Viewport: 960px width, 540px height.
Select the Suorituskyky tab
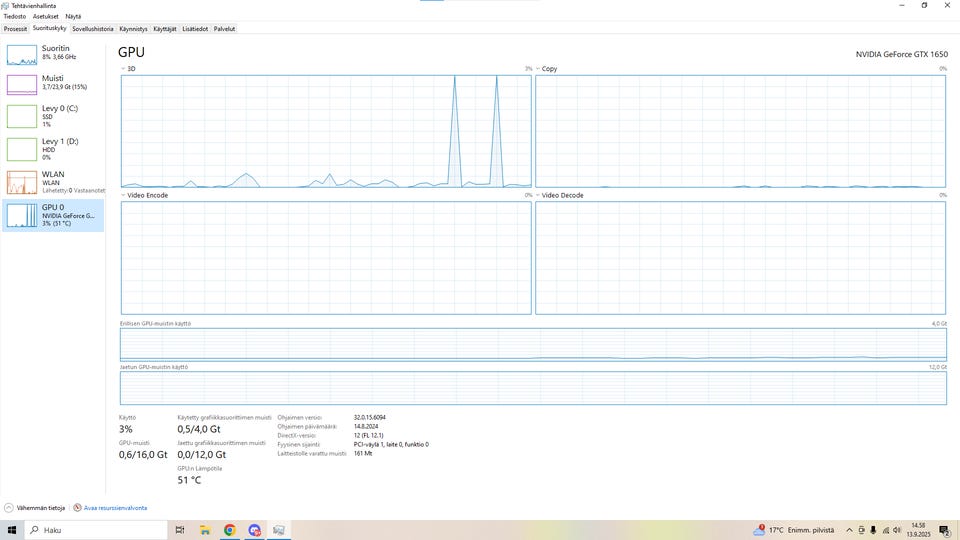(49, 28)
